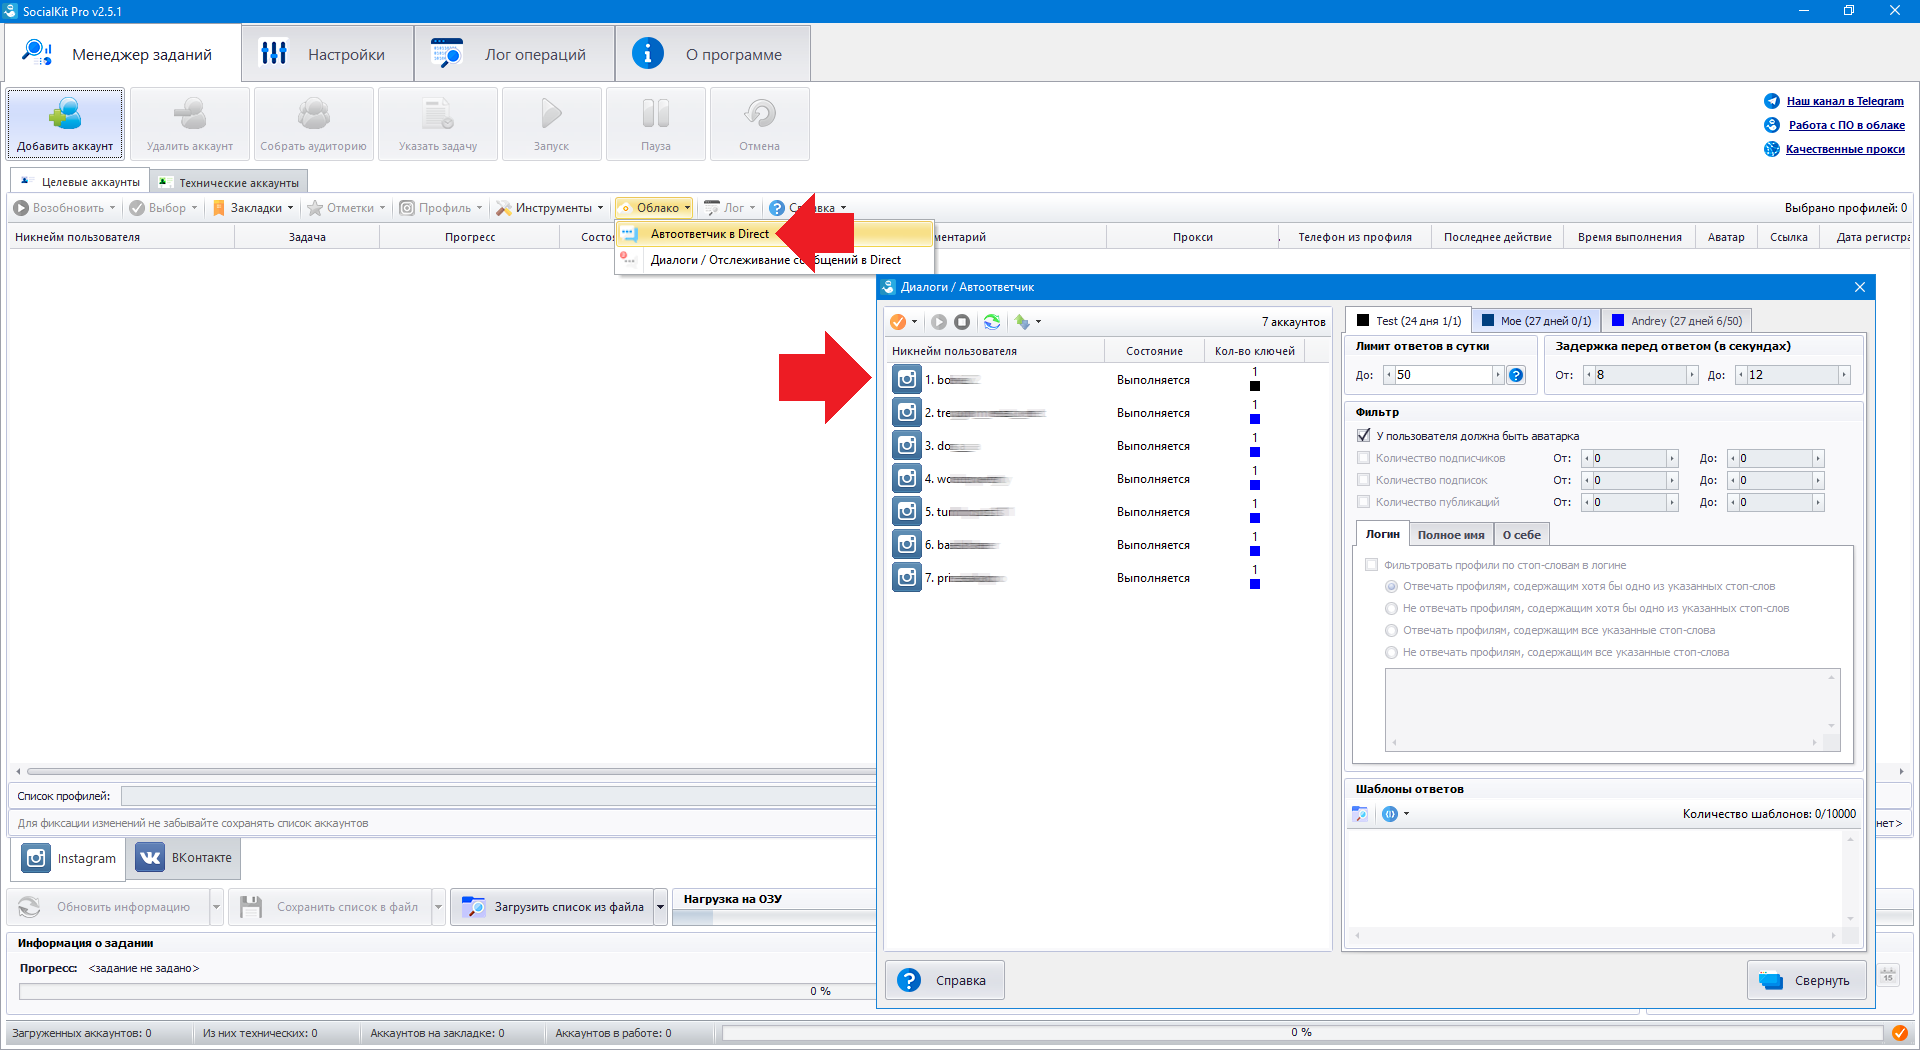Click play icon in Автоответчик toolbar

[939, 322]
